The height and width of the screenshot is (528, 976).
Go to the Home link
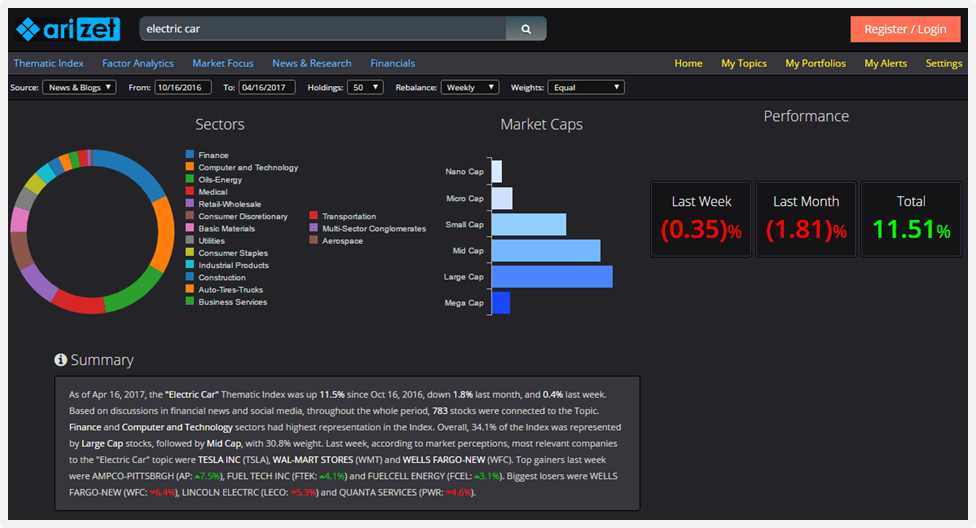click(688, 64)
